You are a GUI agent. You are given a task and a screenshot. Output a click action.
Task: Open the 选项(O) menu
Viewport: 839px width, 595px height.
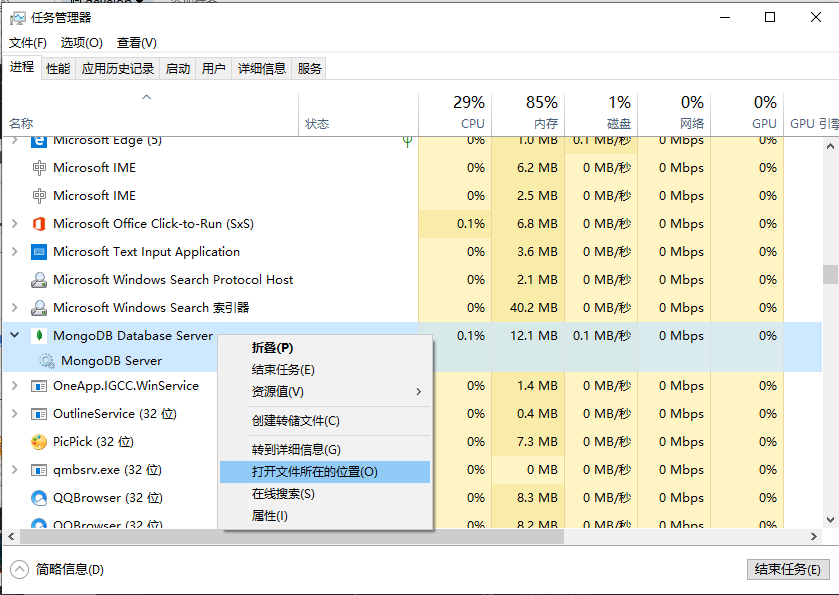click(x=81, y=43)
